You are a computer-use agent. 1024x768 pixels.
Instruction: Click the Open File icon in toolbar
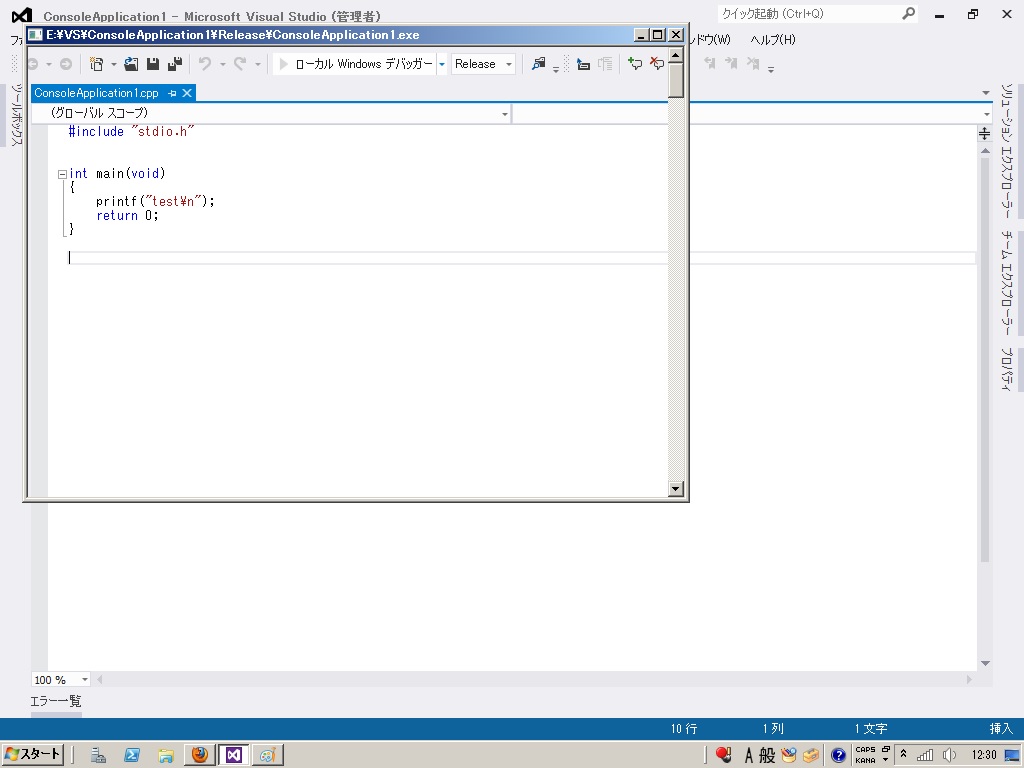(131, 64)
